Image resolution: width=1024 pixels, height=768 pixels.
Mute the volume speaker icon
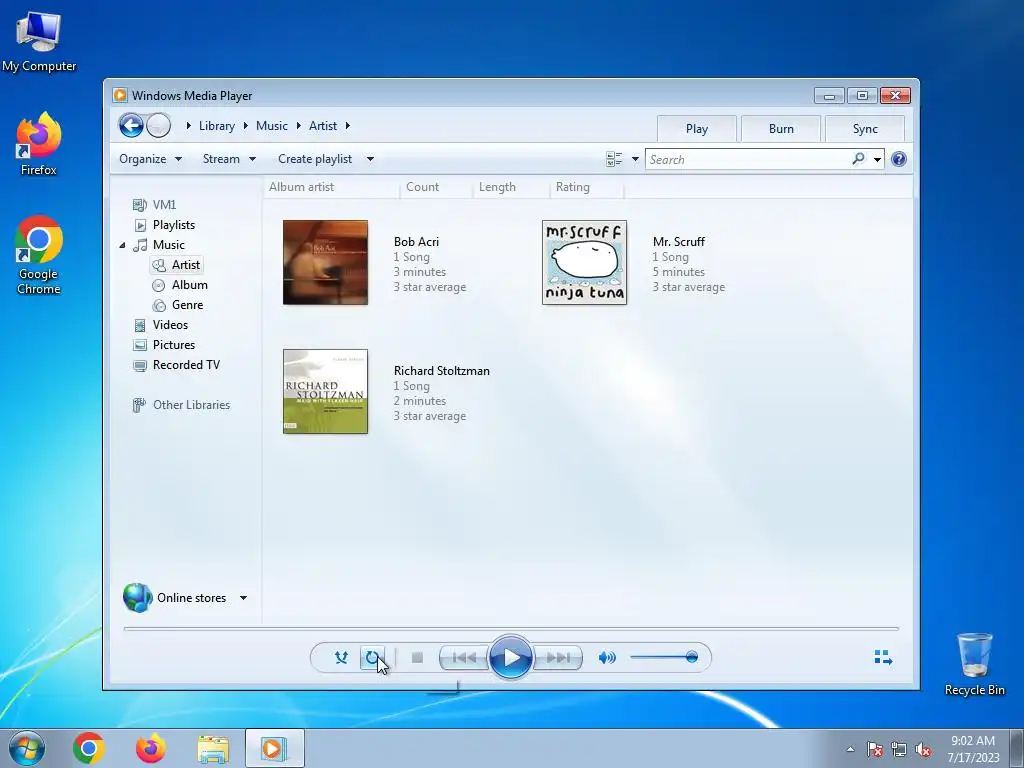tap(607, 658)
